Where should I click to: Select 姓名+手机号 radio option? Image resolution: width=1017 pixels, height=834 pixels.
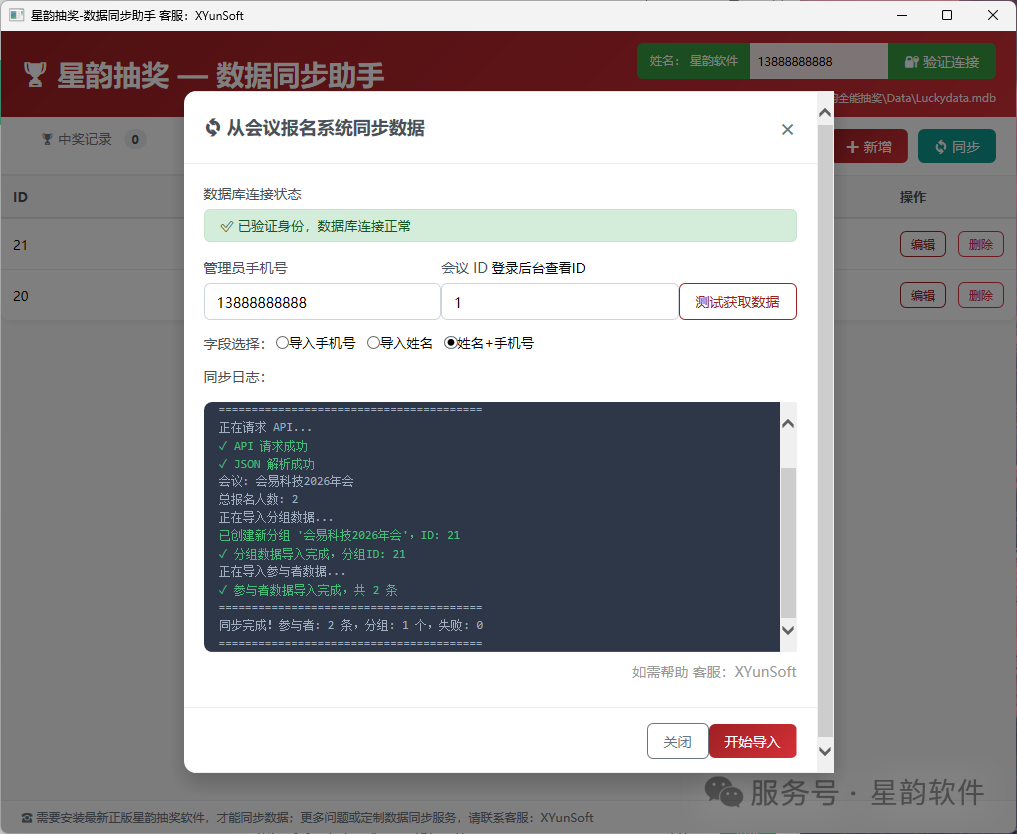tap(450, 342)
